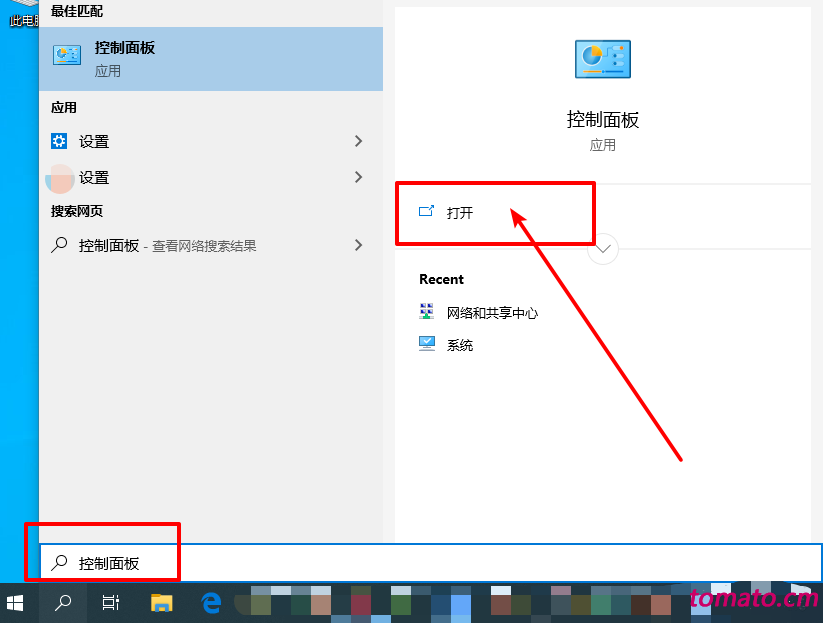The width and height of the screenshot is (823, 623).
Task: Click the 搜索网页 section heading
Action: click(x=77, y=211)
